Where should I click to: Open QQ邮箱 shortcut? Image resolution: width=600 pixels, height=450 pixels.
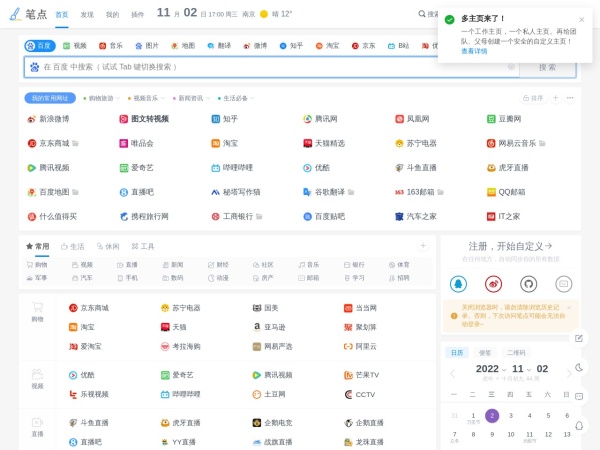(x=506, y=192)
